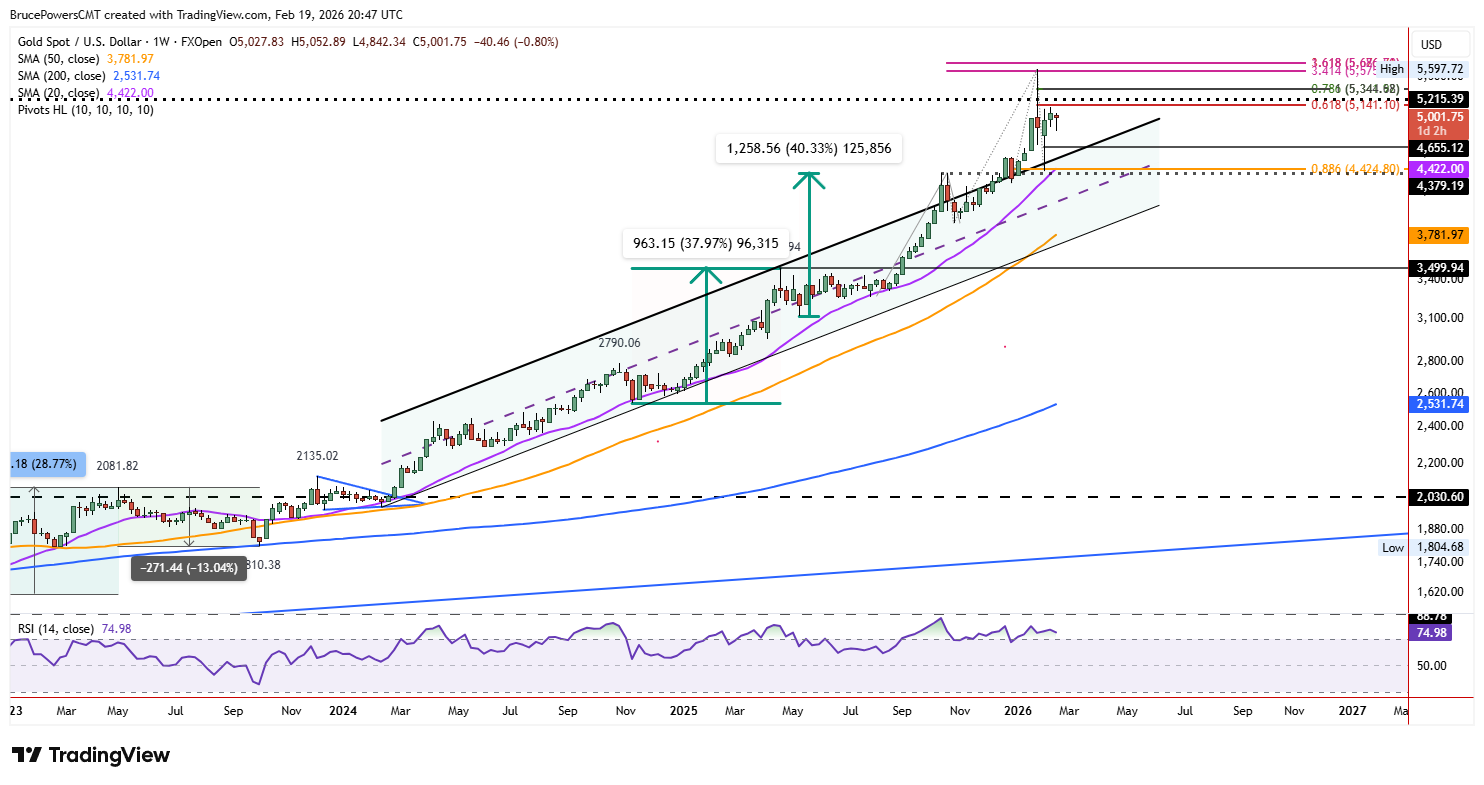1484x785 pixels.
Task: Select the Pivots HL (10, 10, 10, 10) legend
Action: tap(86, 110)
